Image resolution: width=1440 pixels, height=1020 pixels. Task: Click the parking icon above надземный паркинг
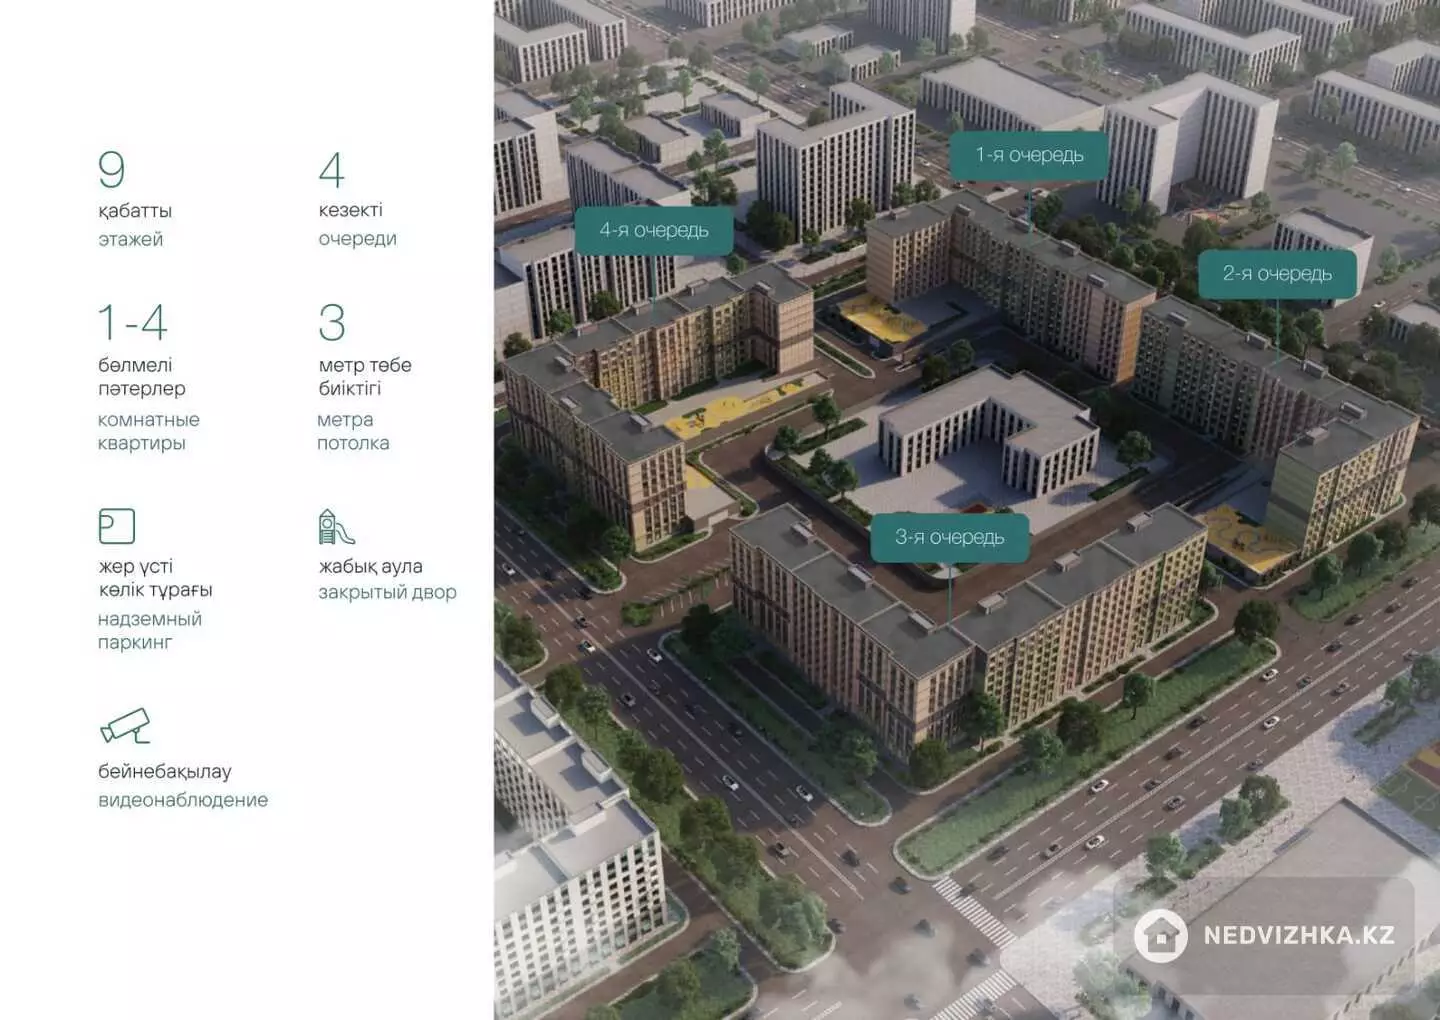pyautogui.click(x=116, y=526)
